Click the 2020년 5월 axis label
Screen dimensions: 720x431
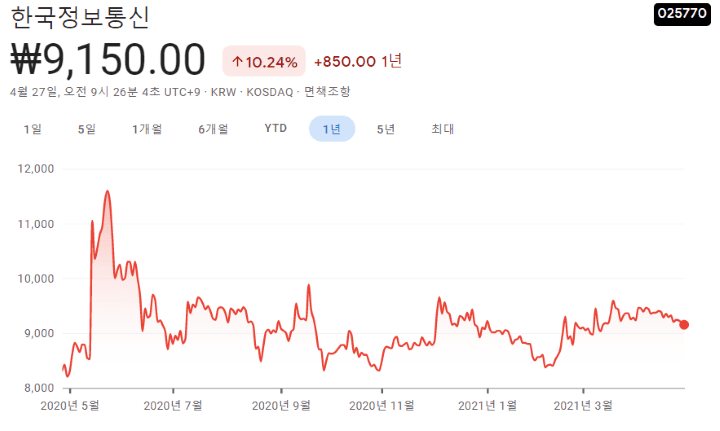(x=70, y=406)
